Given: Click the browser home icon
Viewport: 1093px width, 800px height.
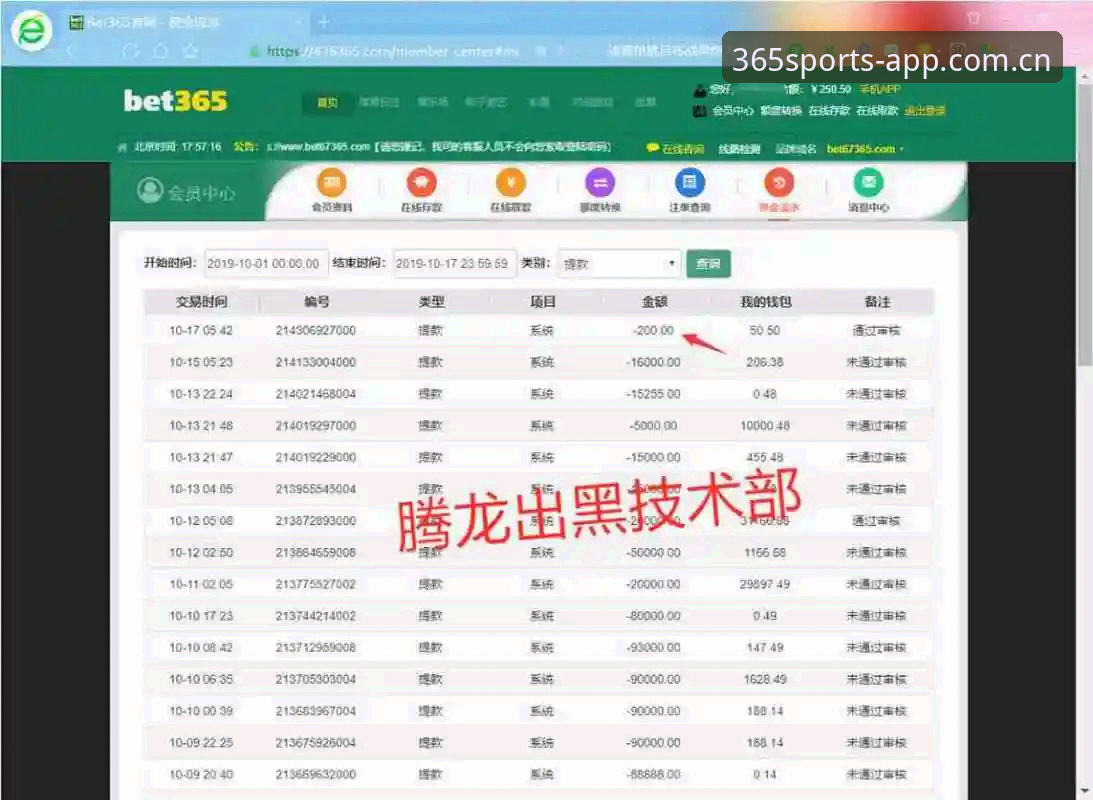Looking at the screenshot, I should tap(160, 51).
